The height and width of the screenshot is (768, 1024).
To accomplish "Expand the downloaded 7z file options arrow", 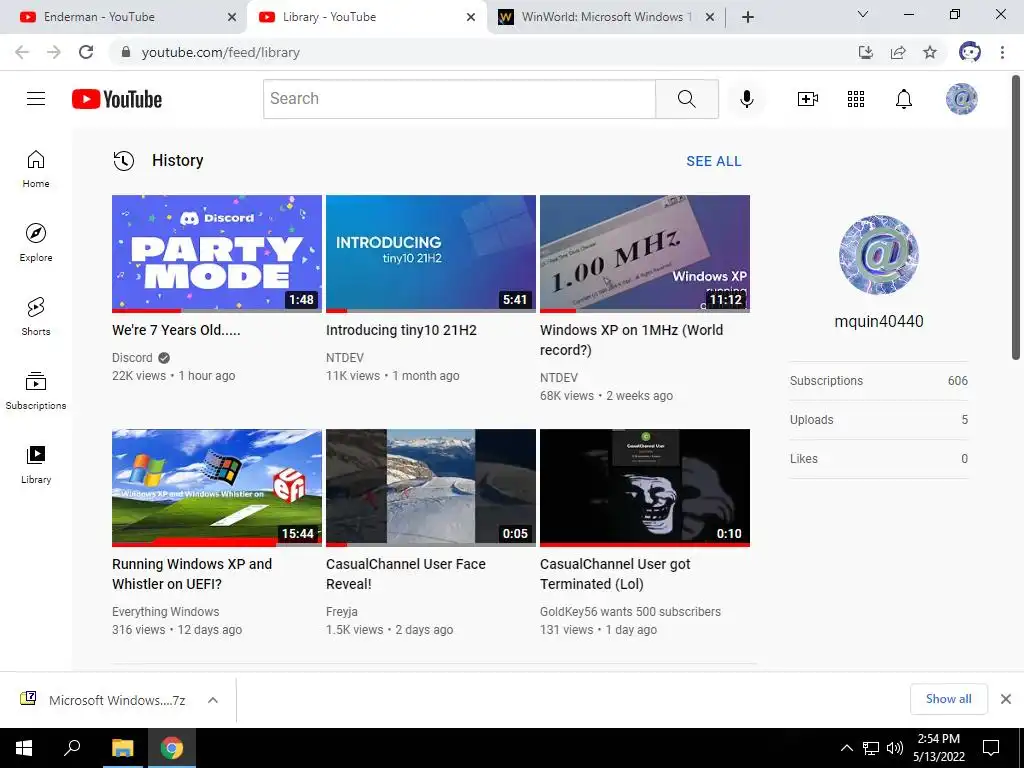I will [x=212, y=700].
